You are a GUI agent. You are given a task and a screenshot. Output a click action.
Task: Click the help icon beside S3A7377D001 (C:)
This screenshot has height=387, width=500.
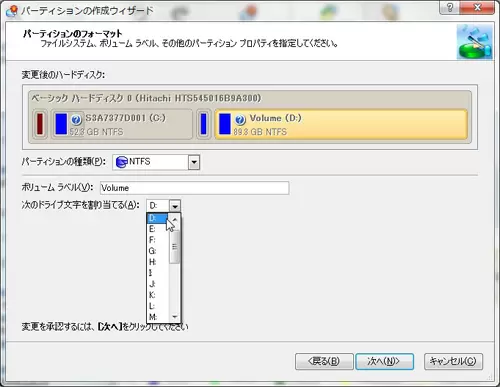coord(76,119)
